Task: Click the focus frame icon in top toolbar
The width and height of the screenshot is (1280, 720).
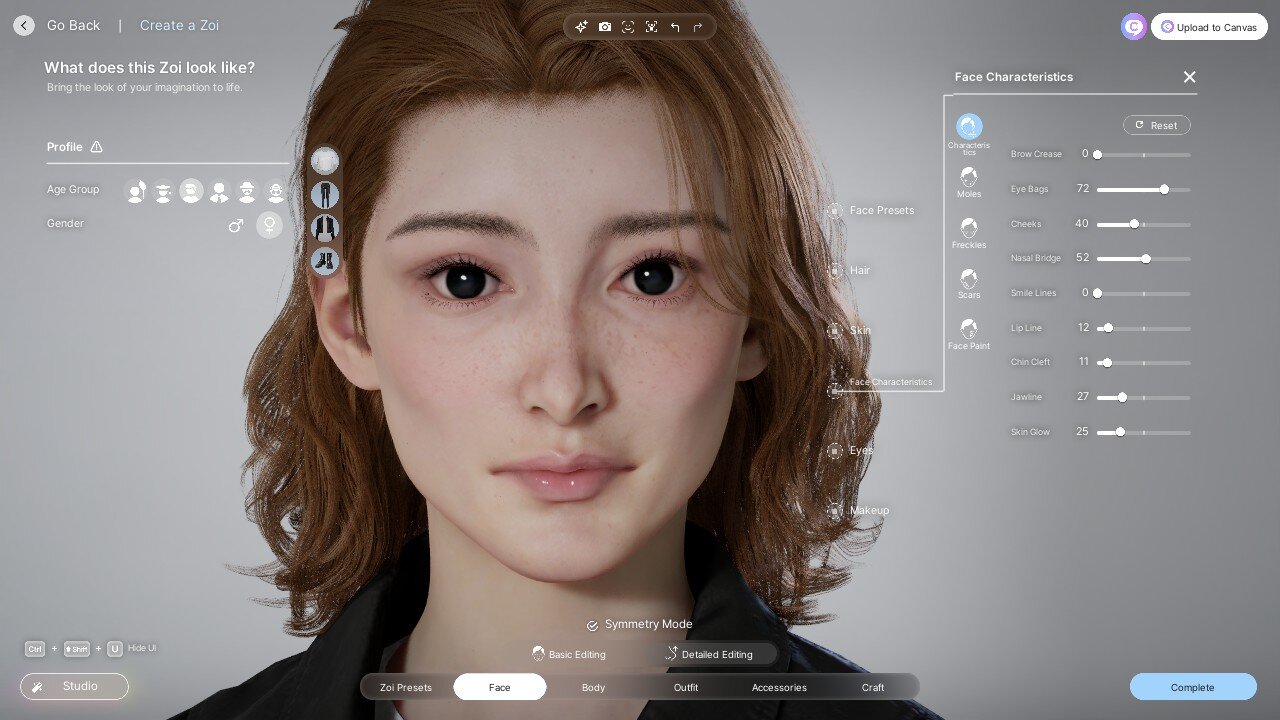Action: point(651,27)
